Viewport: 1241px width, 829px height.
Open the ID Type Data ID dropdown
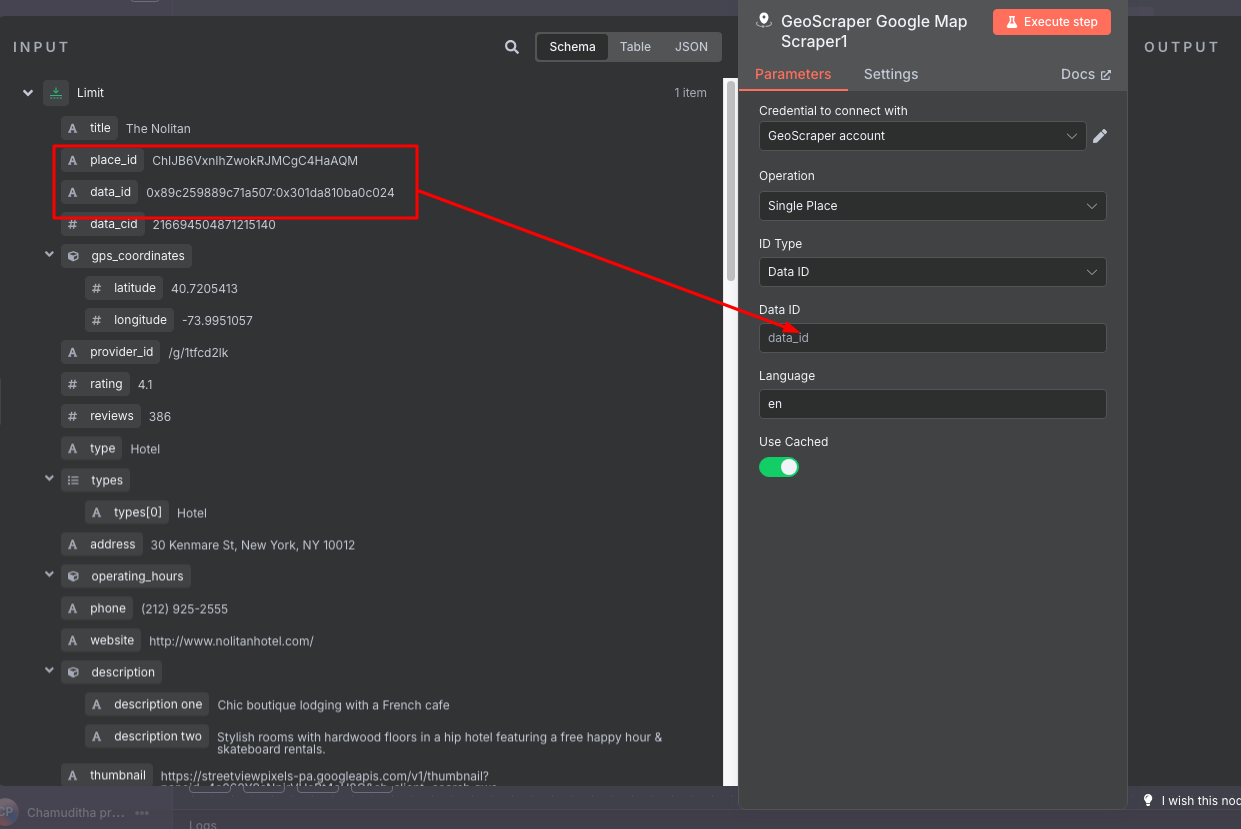(932, 272)
